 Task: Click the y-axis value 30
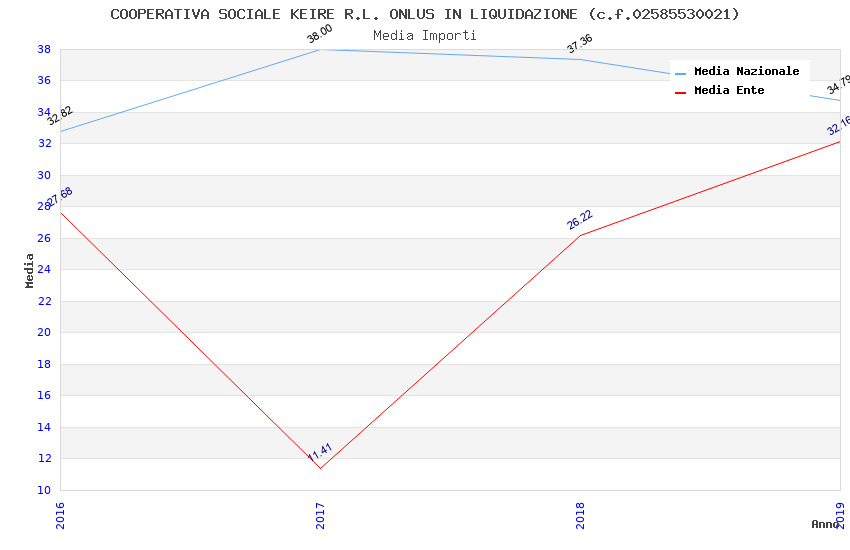pos(44,175)
